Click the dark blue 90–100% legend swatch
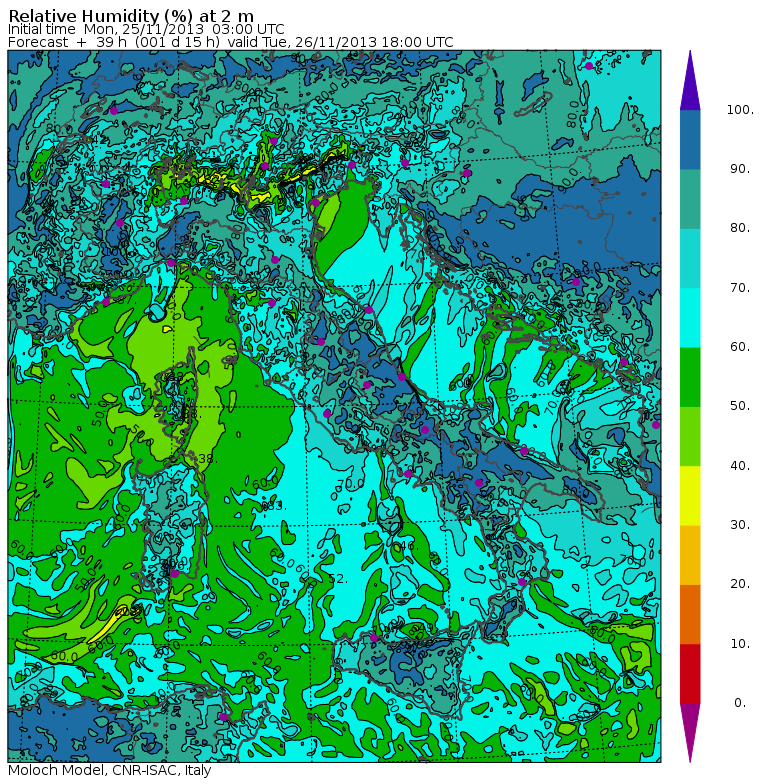This screenshot has width=760, height=784. 690,140
